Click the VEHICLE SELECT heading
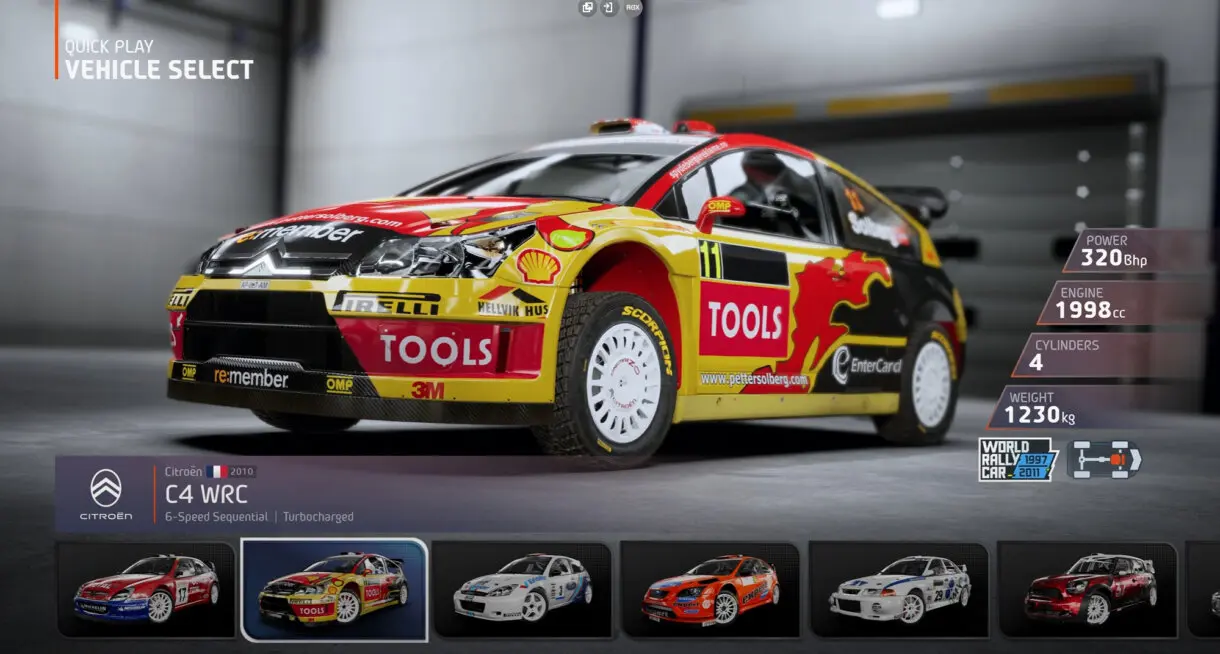This screenshot has width=1220, height=654. pyautogui.click(x=159, y=70)
